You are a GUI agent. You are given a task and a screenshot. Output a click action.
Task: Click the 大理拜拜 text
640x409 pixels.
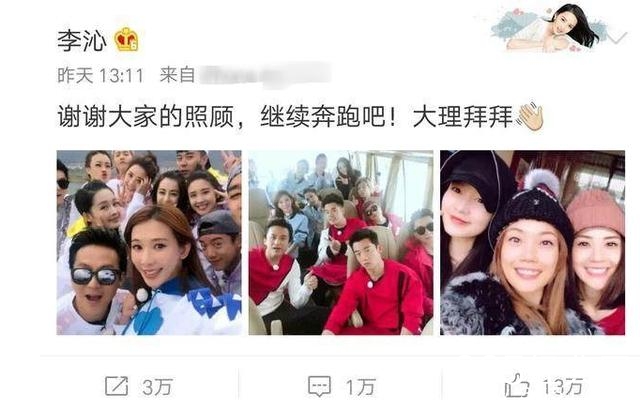coord(463,117)
